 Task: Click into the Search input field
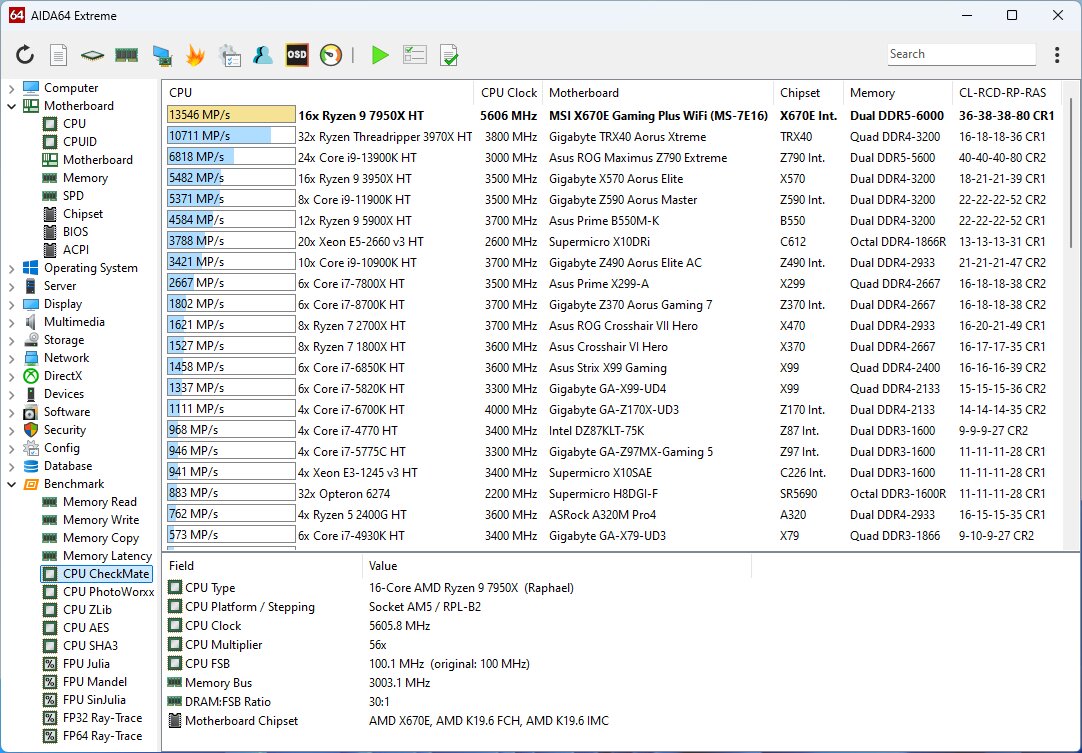tap(960, 54)
